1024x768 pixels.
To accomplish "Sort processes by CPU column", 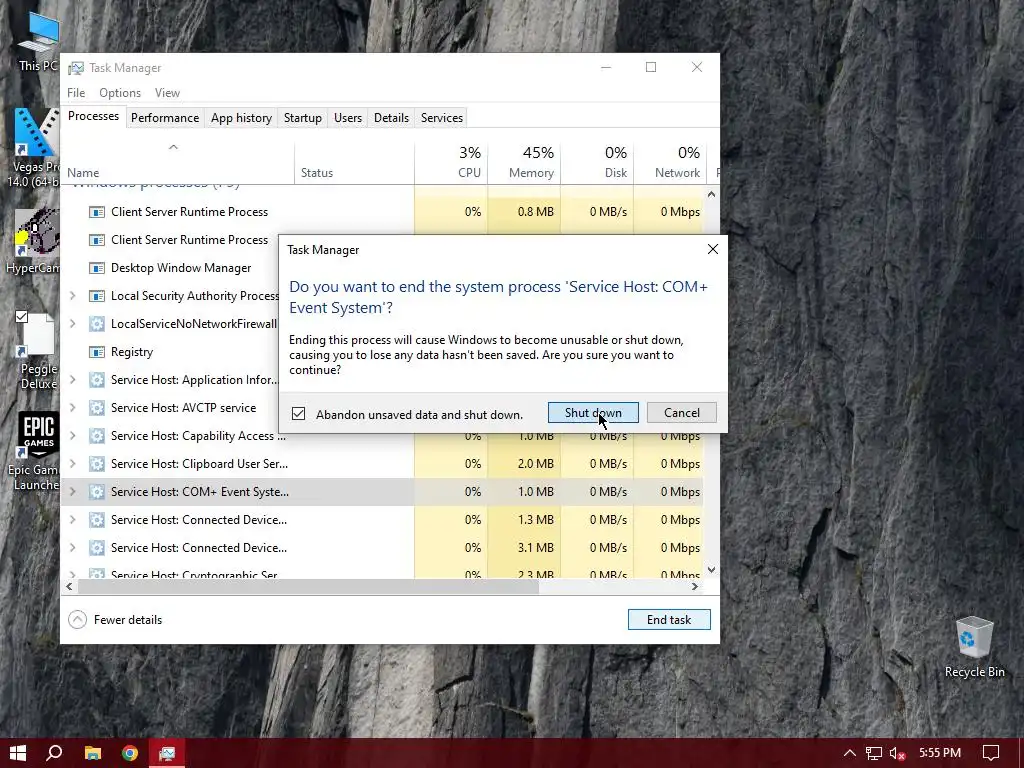I will [451, 163].
